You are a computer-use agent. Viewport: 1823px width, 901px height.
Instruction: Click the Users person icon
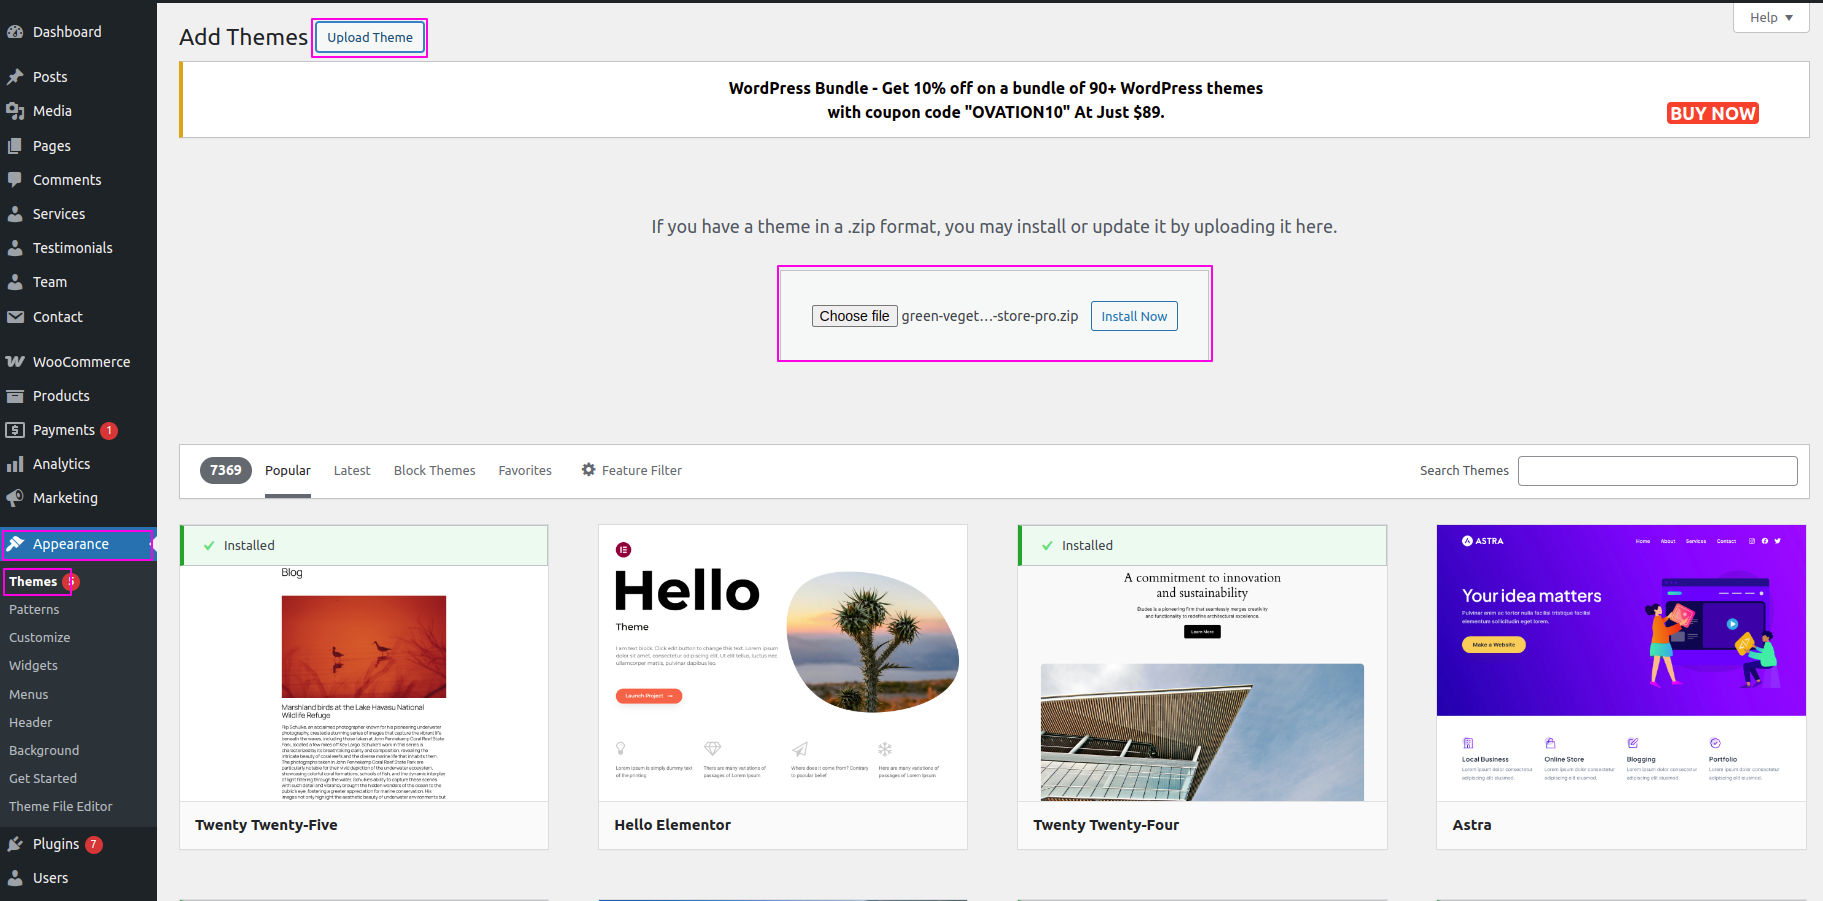click(15, 878)
